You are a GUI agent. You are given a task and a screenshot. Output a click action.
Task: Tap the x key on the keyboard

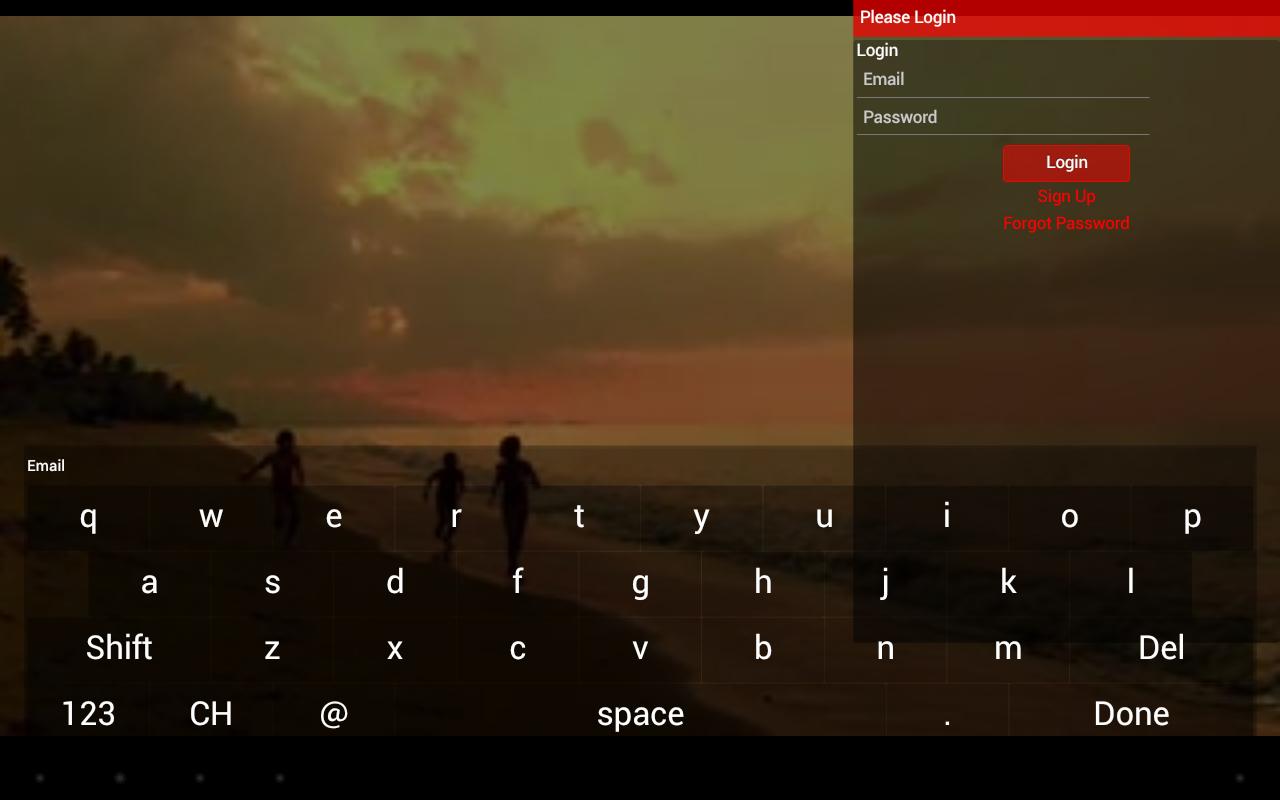point(395,648)
